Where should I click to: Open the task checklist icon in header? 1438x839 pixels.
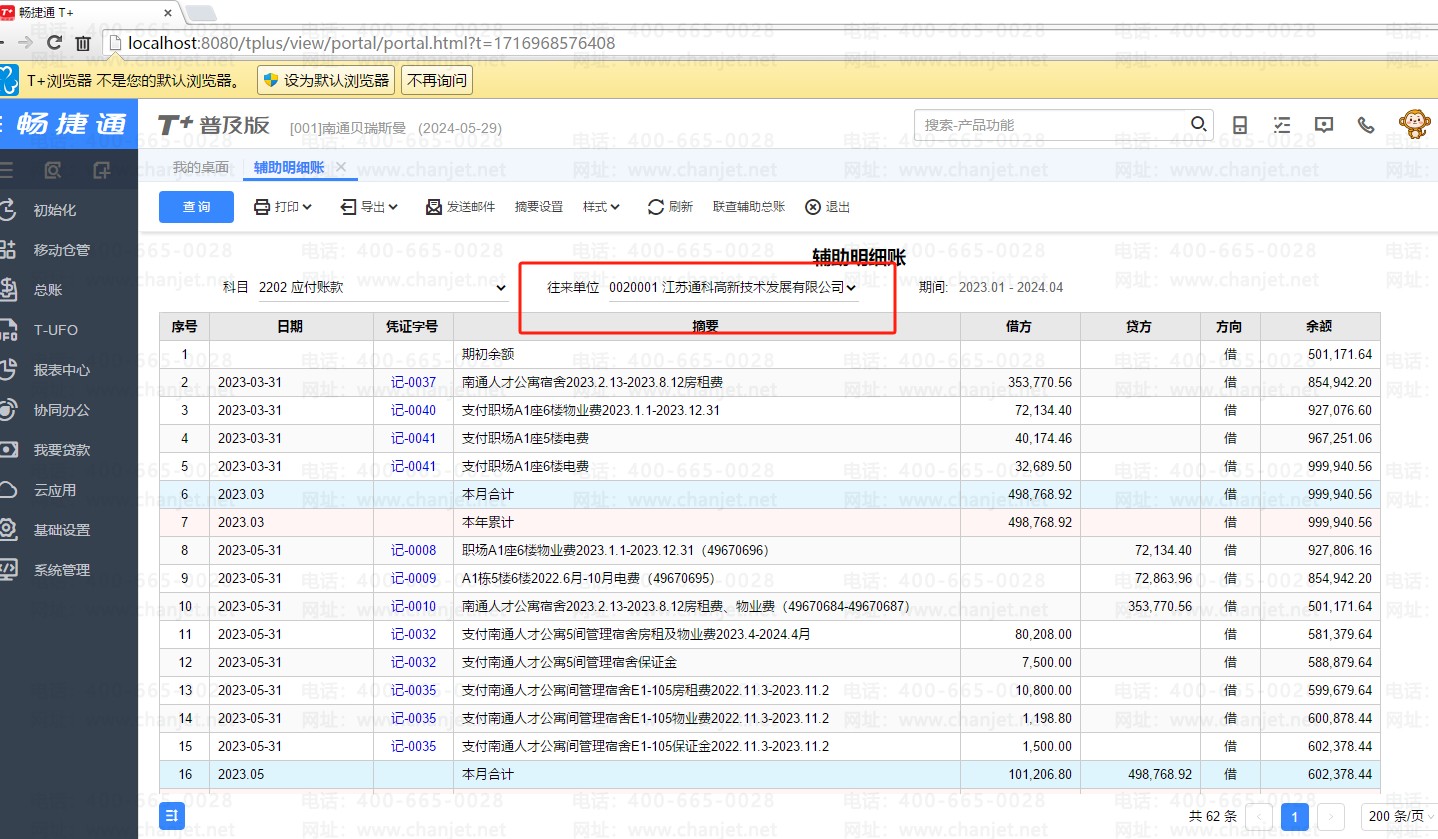[x=1282, y=125]
